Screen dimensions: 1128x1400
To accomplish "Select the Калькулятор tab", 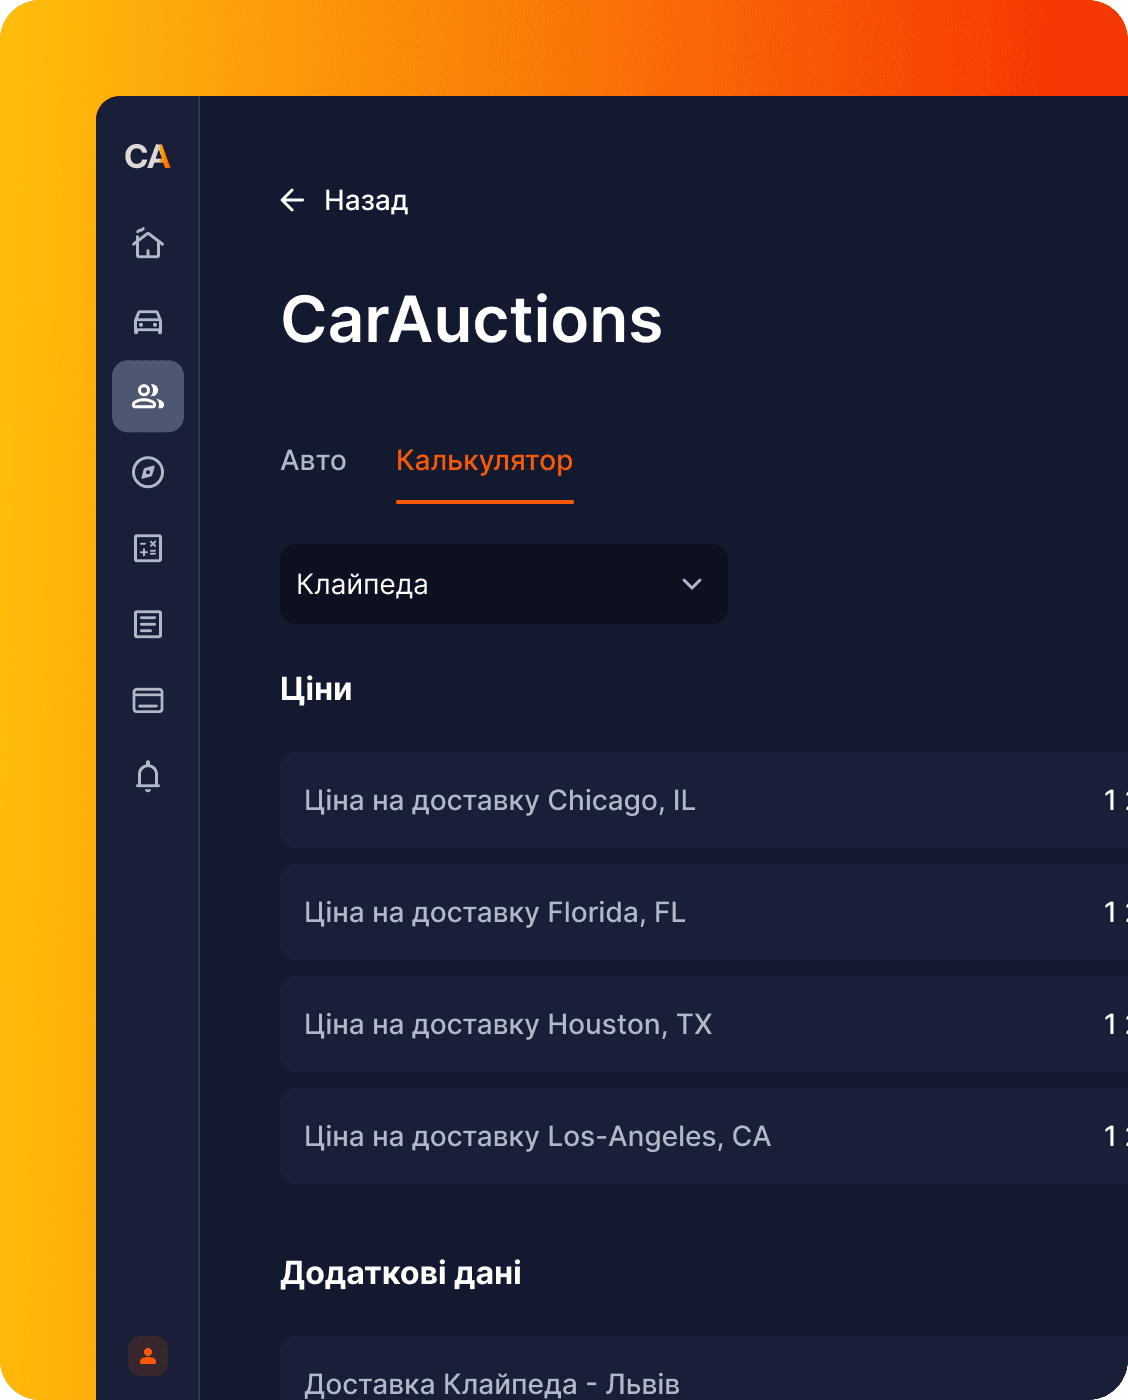I will point(484,461).
